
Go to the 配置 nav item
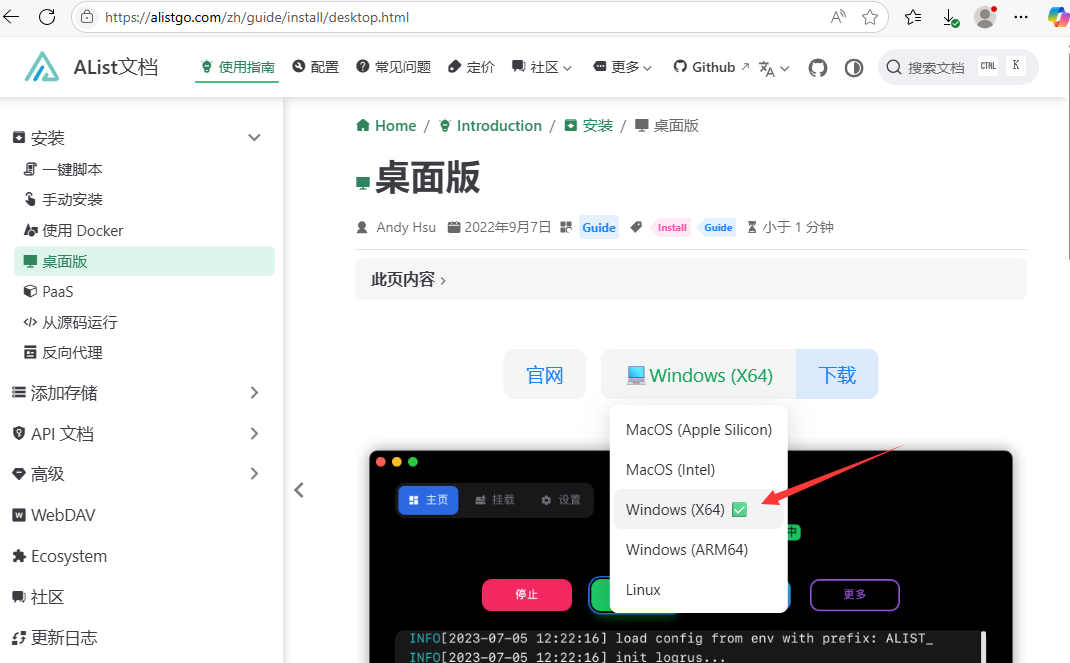[x=315, y=67]
